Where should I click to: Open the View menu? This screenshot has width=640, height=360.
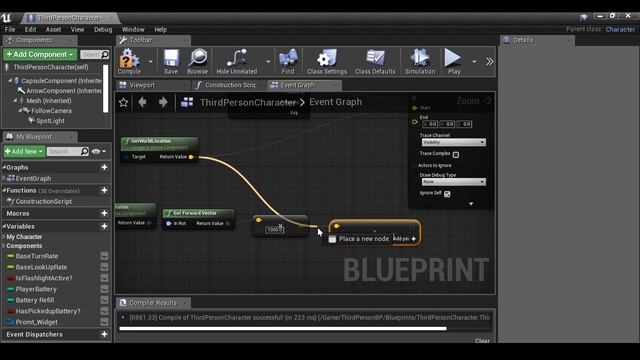point(77,29)
